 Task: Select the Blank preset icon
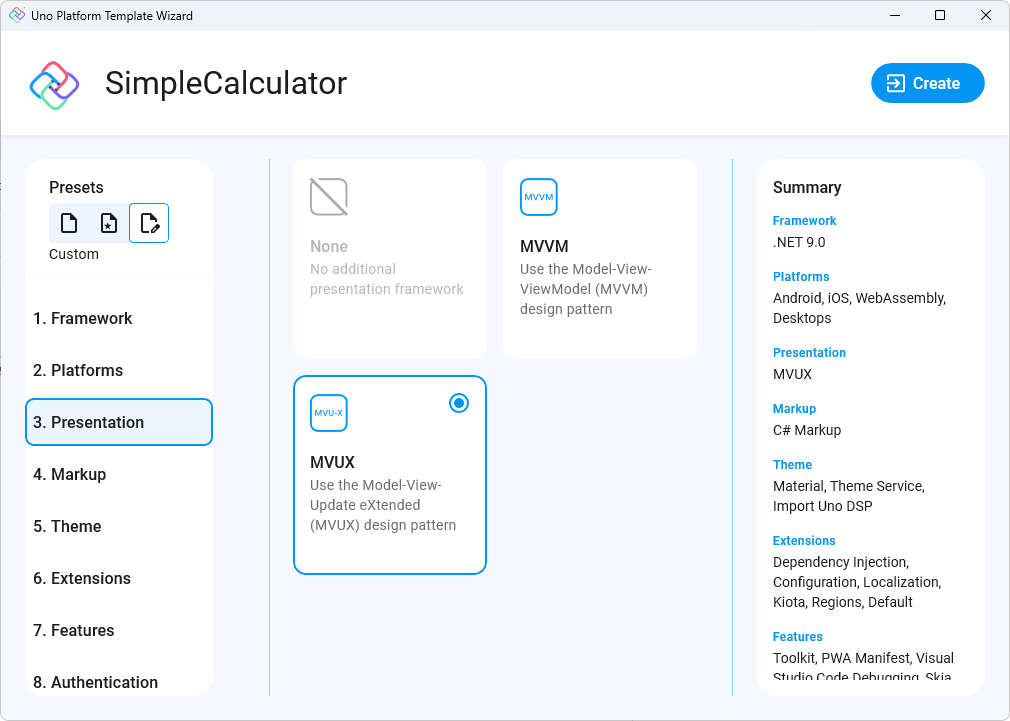[69, 223]
